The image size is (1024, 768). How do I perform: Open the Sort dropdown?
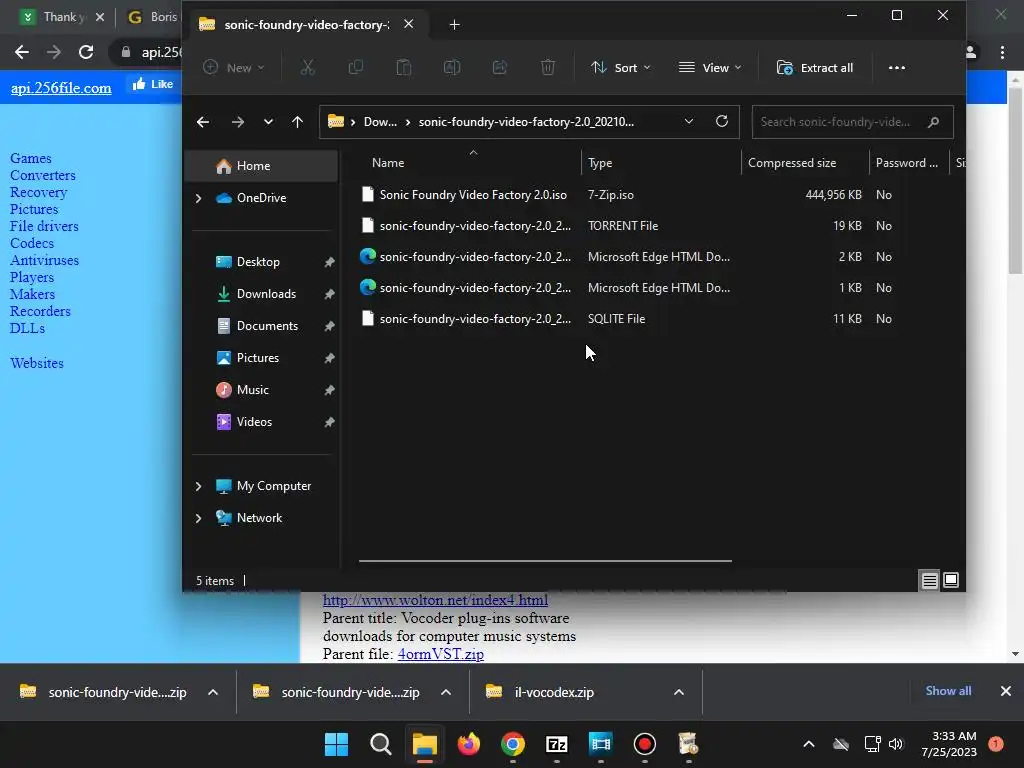click(620, 67)
